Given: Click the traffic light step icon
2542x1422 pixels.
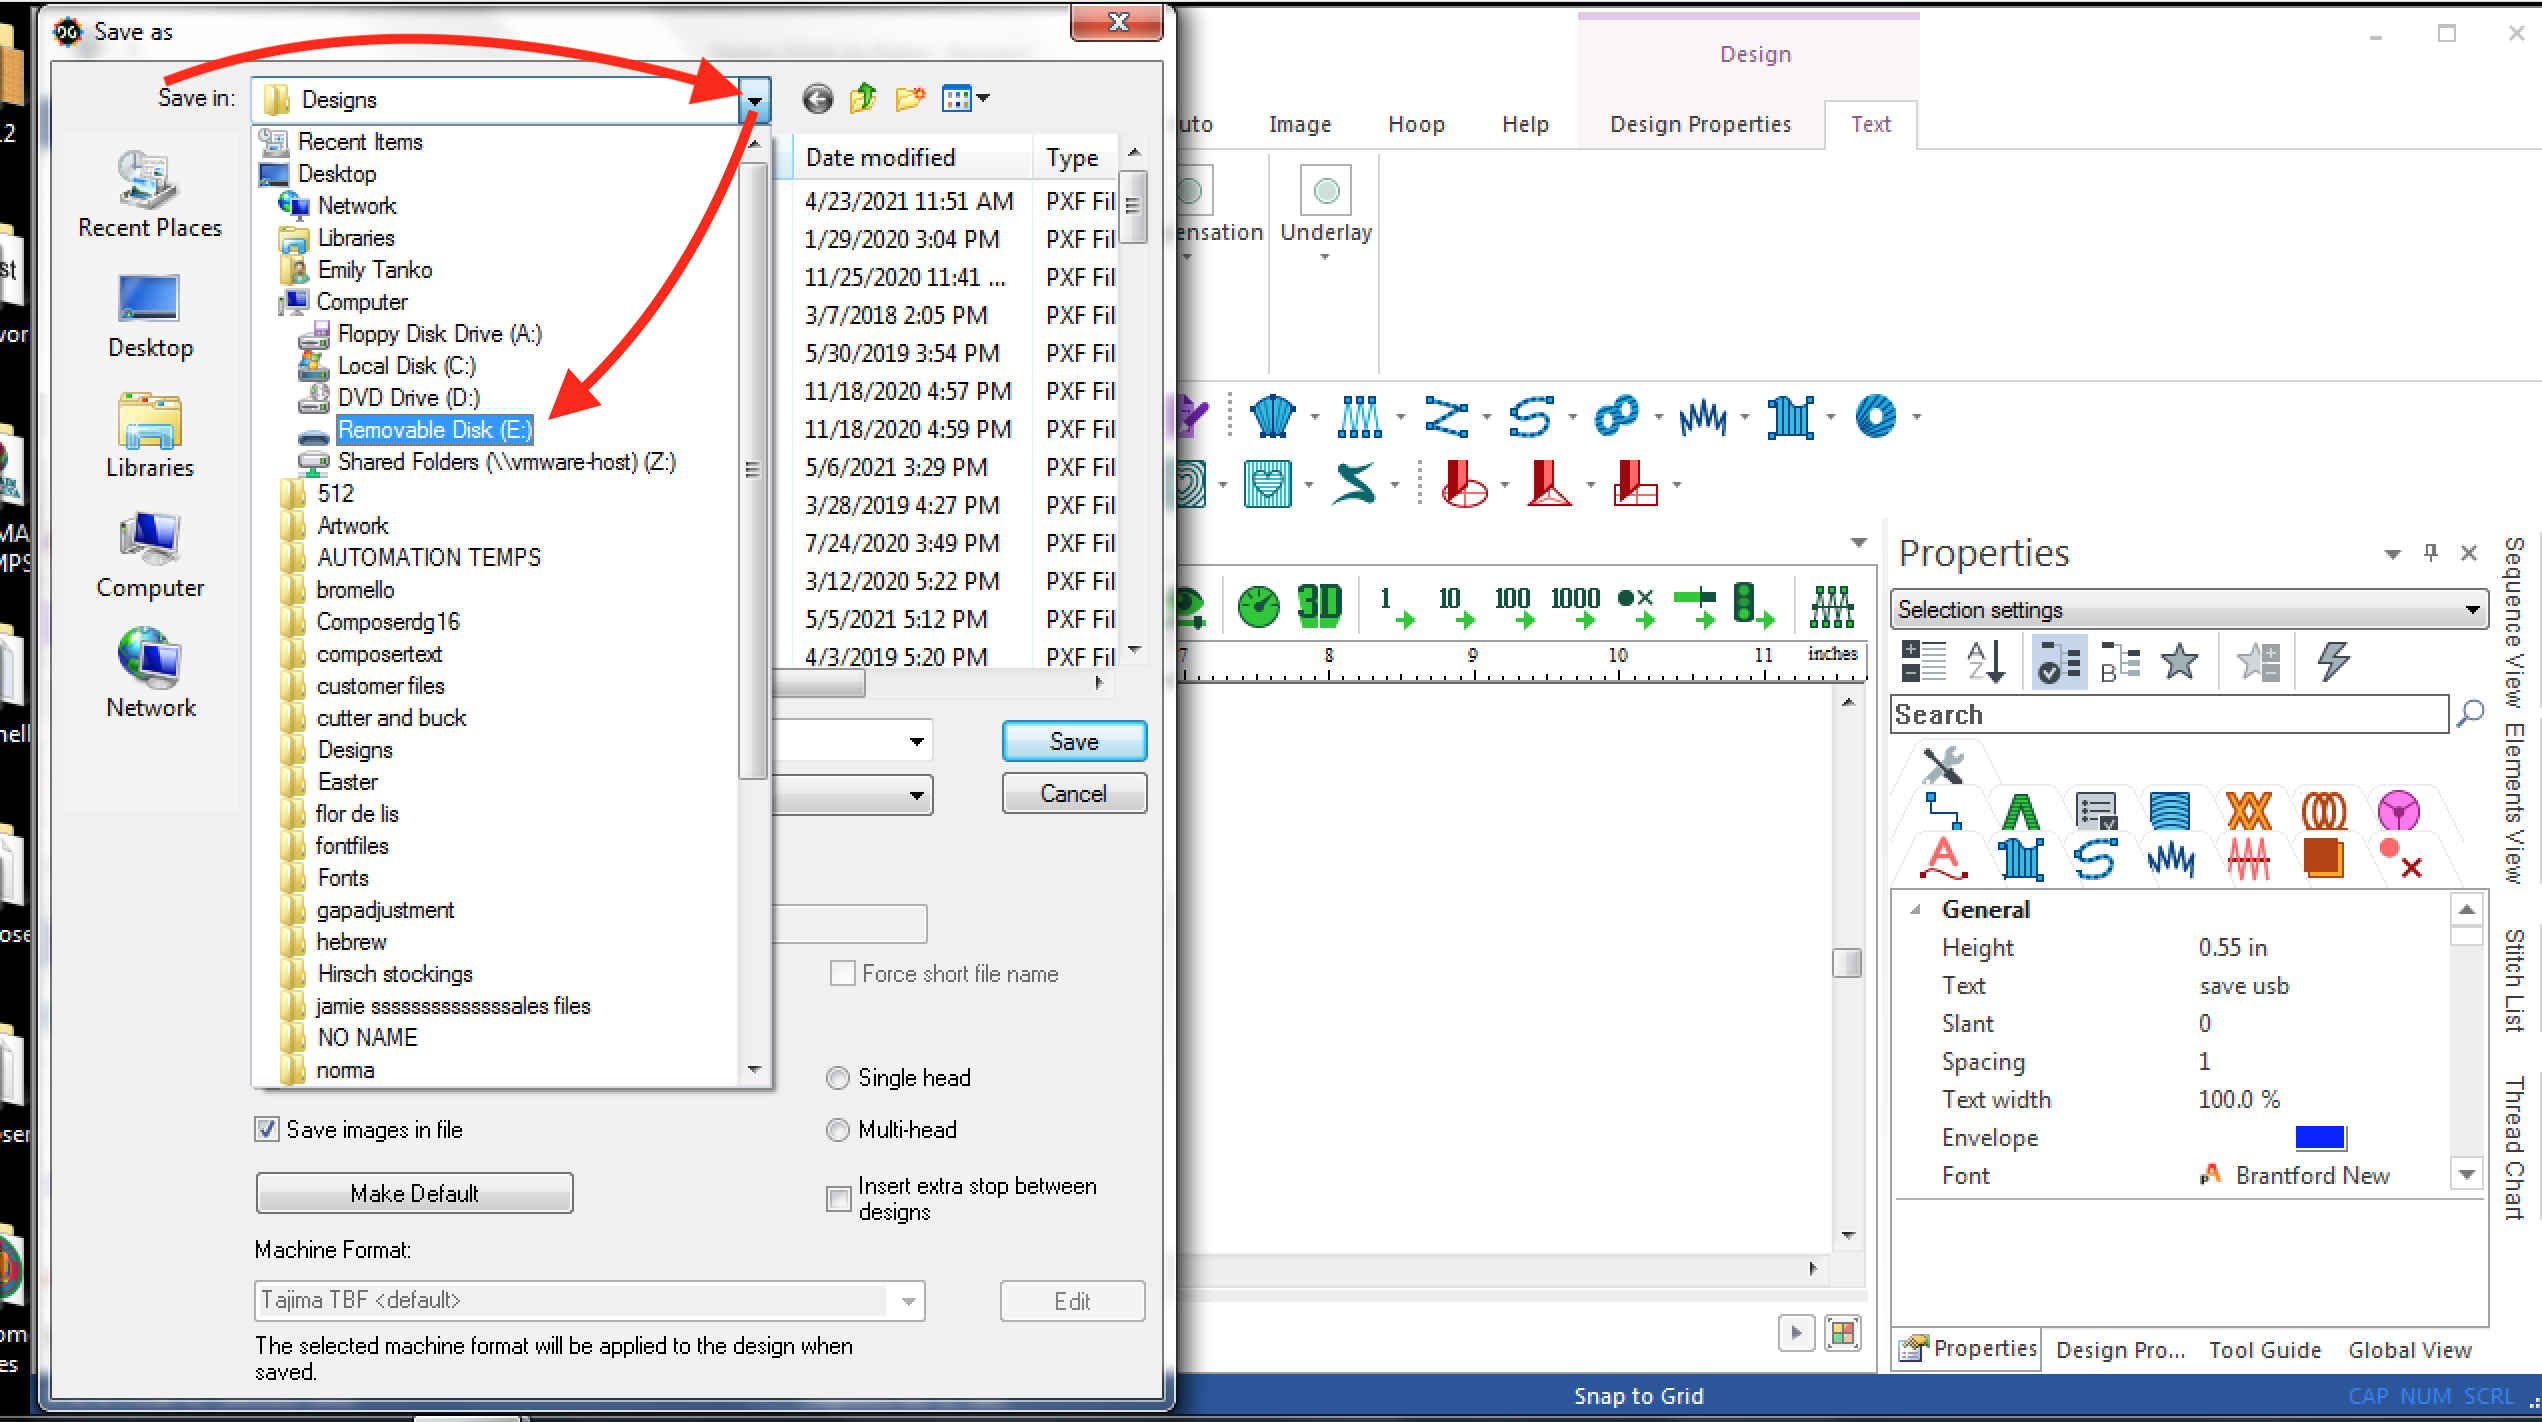Looking at the screenshot, I should pyautogui.click(x=1752, y=606).
